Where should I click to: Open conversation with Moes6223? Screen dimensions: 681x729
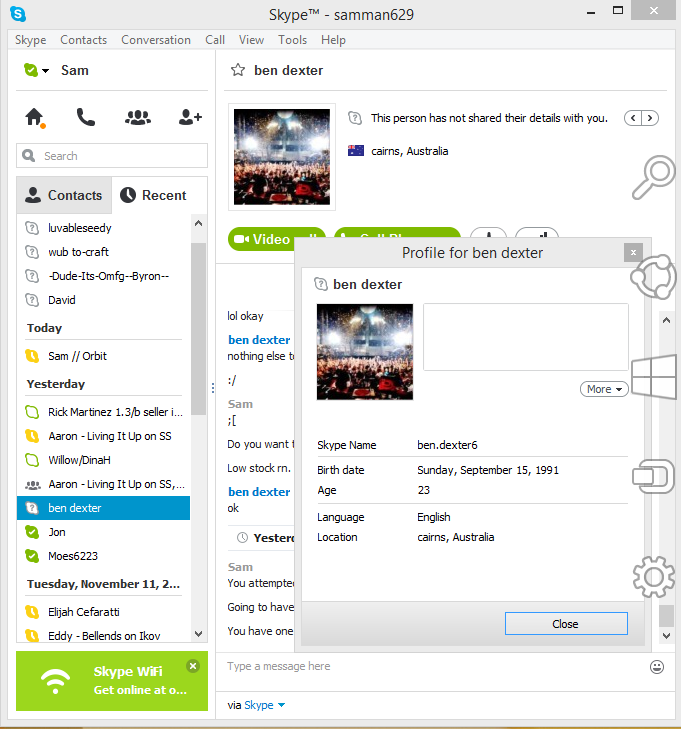click(103, 556)
